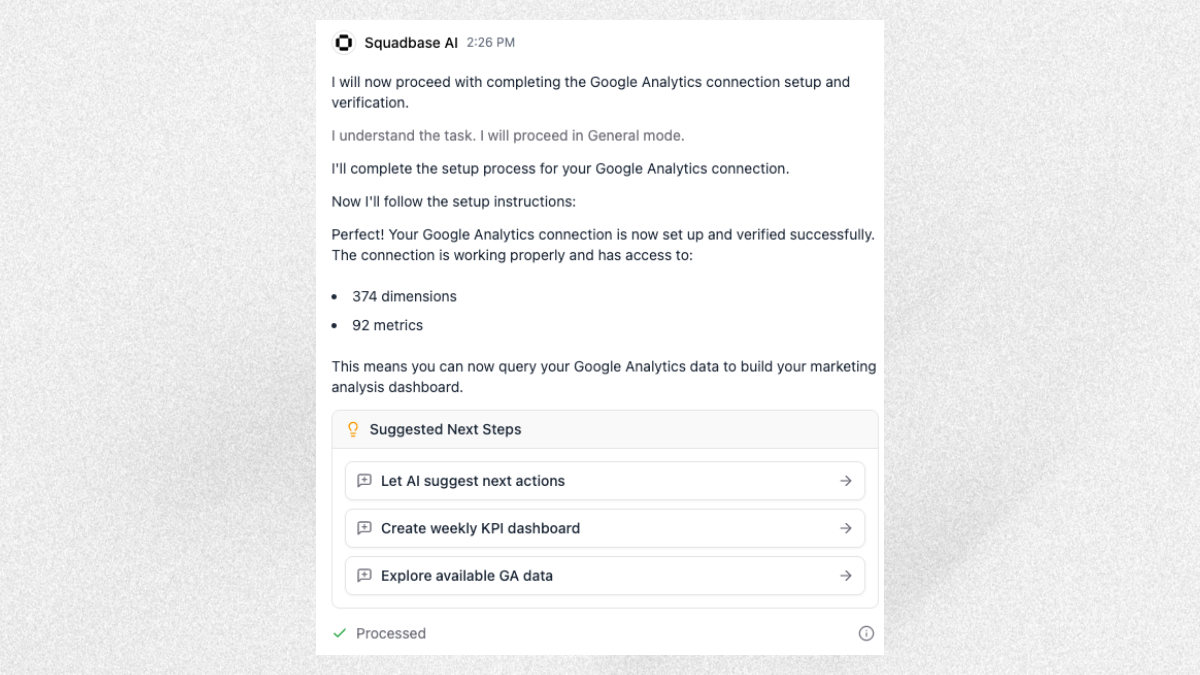Viewport: 1200px width, 675px height.
Task: Click the Processed status label
Action: click(391, 633)
